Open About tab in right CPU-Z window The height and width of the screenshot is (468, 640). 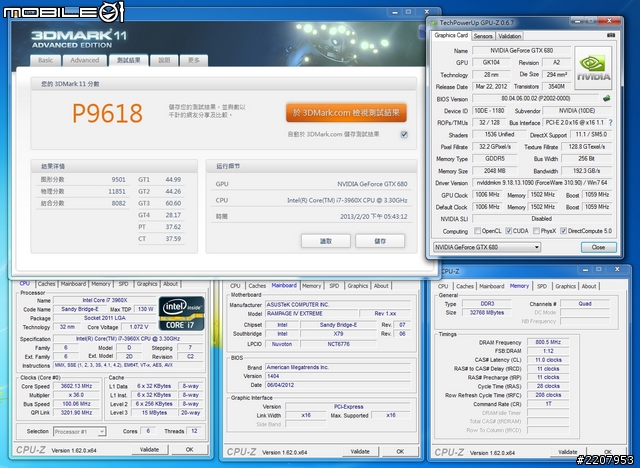point(589,286)
